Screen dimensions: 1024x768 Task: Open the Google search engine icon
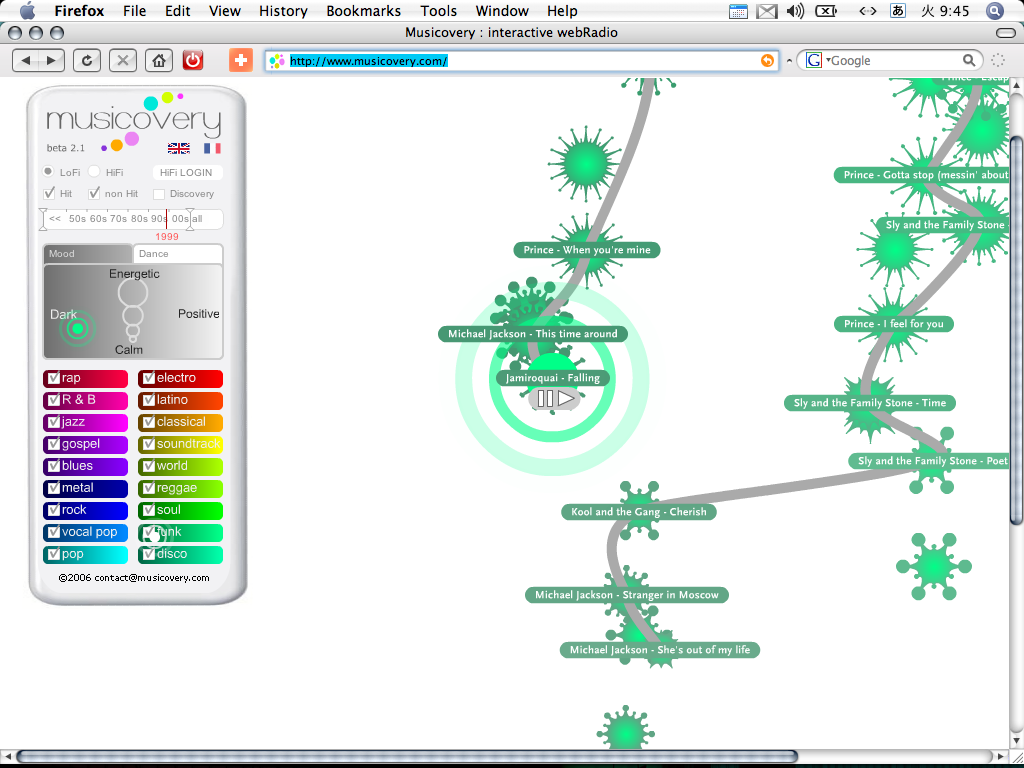point(814,61)
